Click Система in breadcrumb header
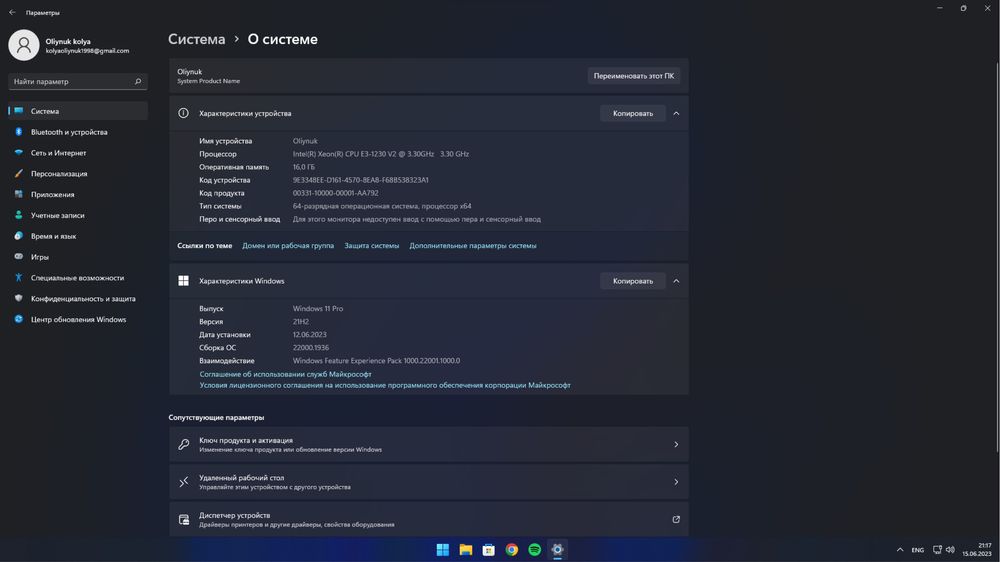Image resolution: width=1000 pixels, height=562 pixels. [x=196, y=39]
